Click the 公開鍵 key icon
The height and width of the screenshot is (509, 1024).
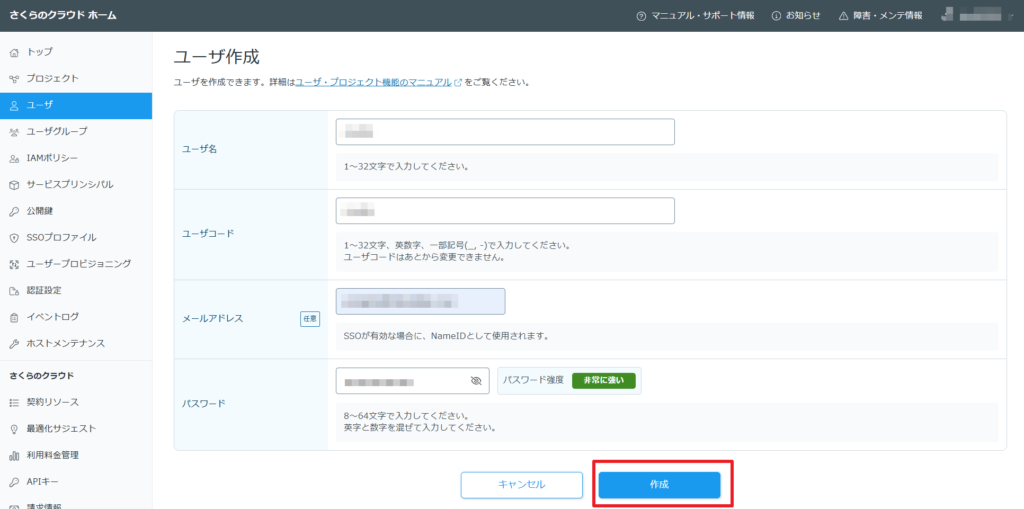coord(14,211)
